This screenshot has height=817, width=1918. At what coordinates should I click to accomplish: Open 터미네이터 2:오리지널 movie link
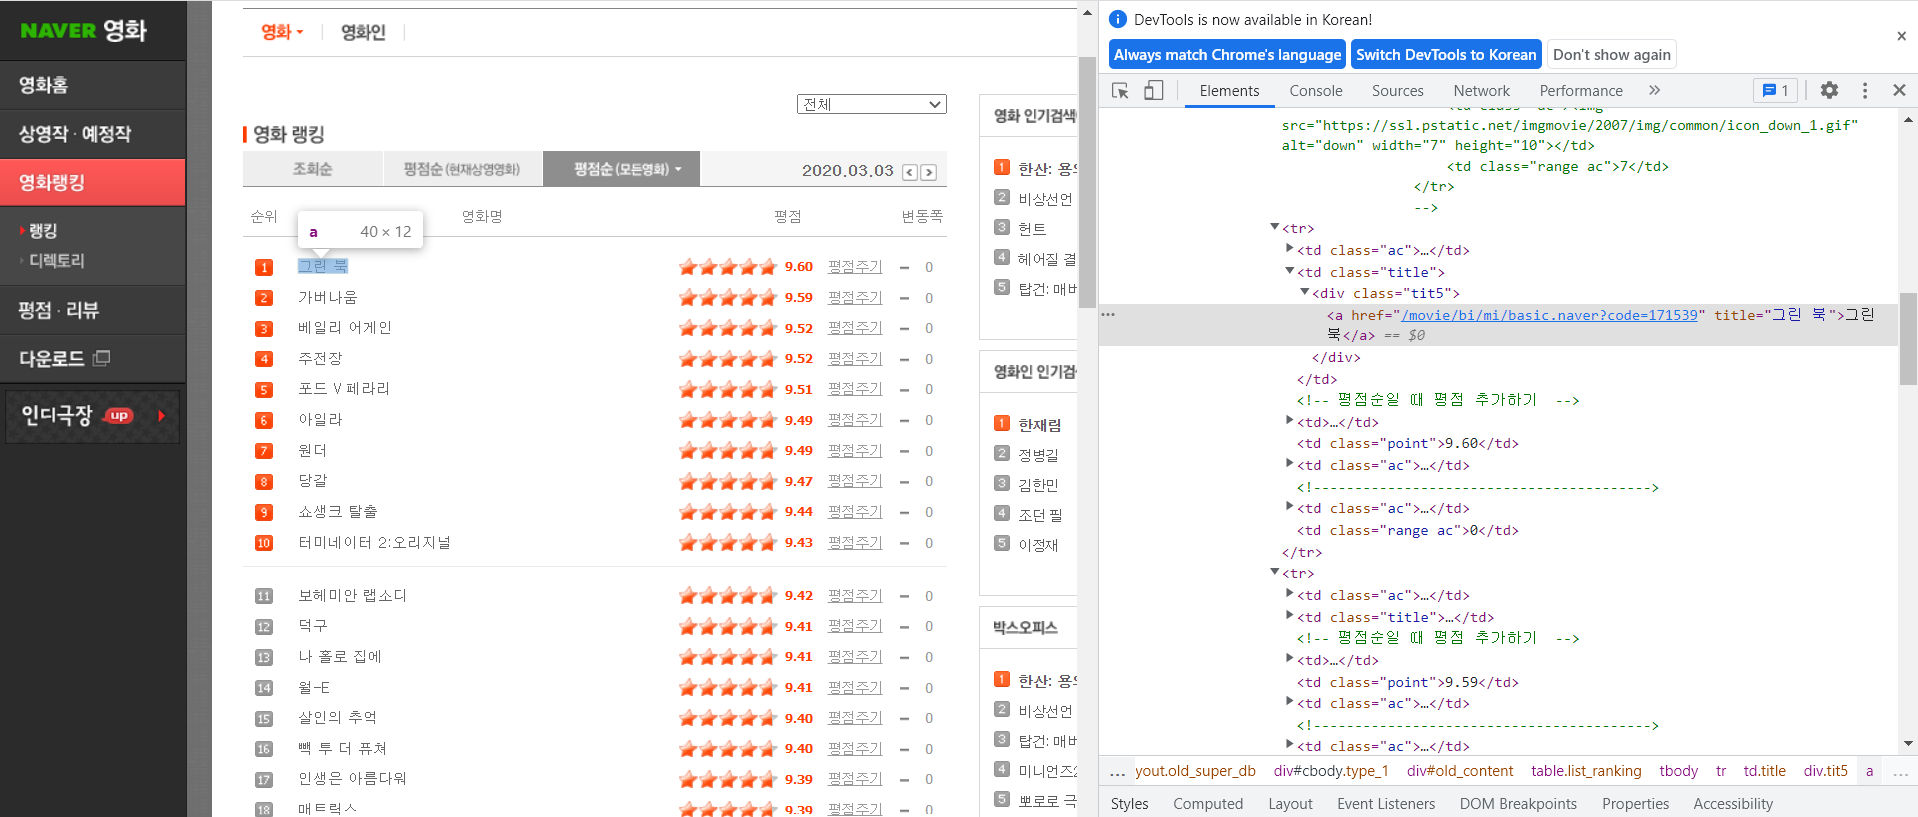tap(374, 543)
